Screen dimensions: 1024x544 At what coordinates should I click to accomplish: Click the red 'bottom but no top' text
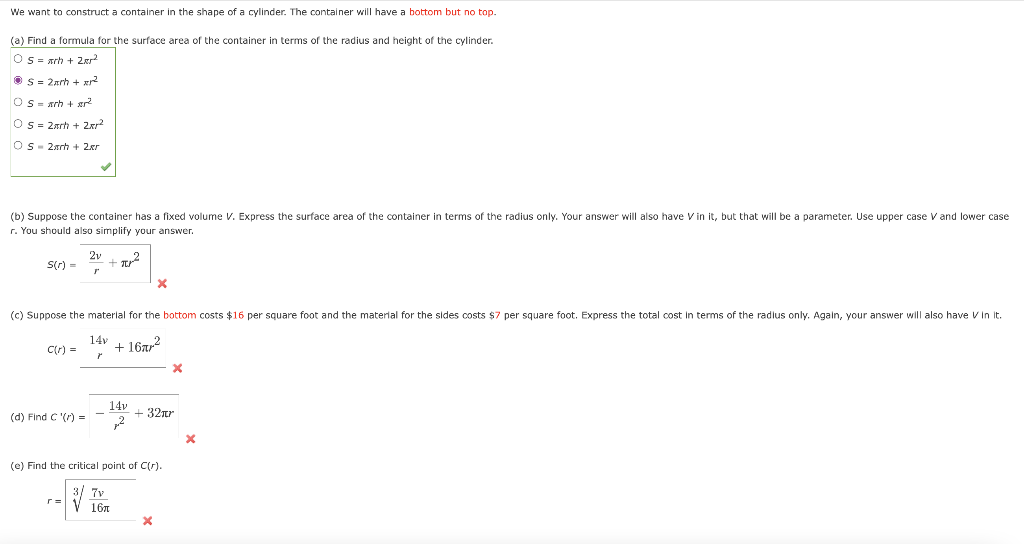point(451,12)
